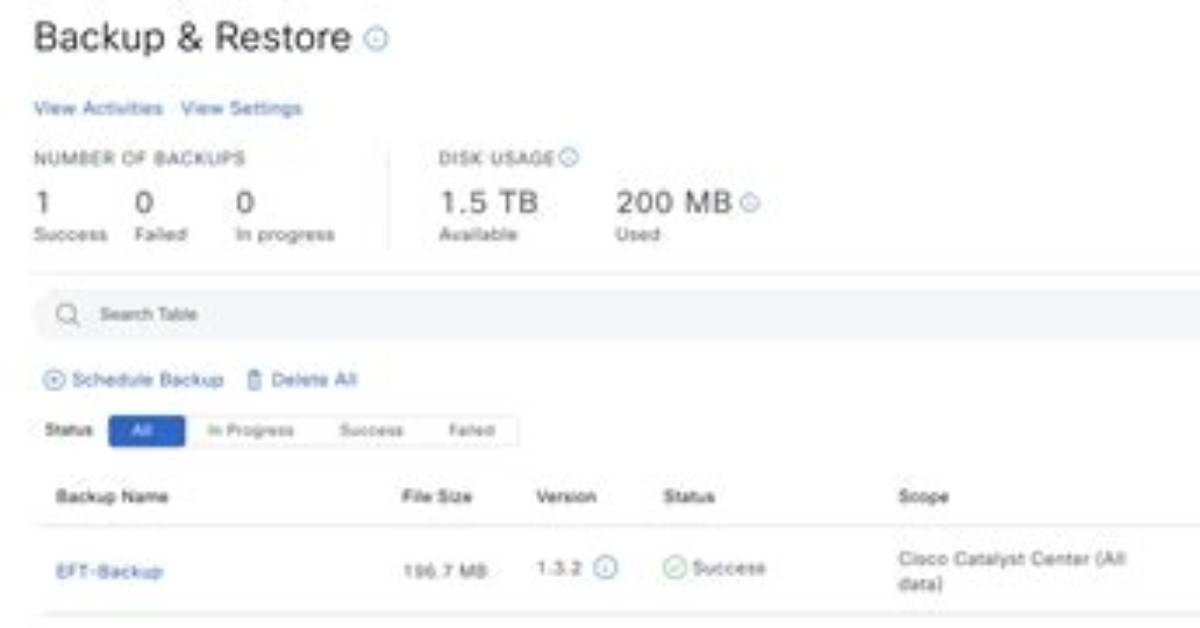Click the 1.5 TB Available value

coord(489,203)
